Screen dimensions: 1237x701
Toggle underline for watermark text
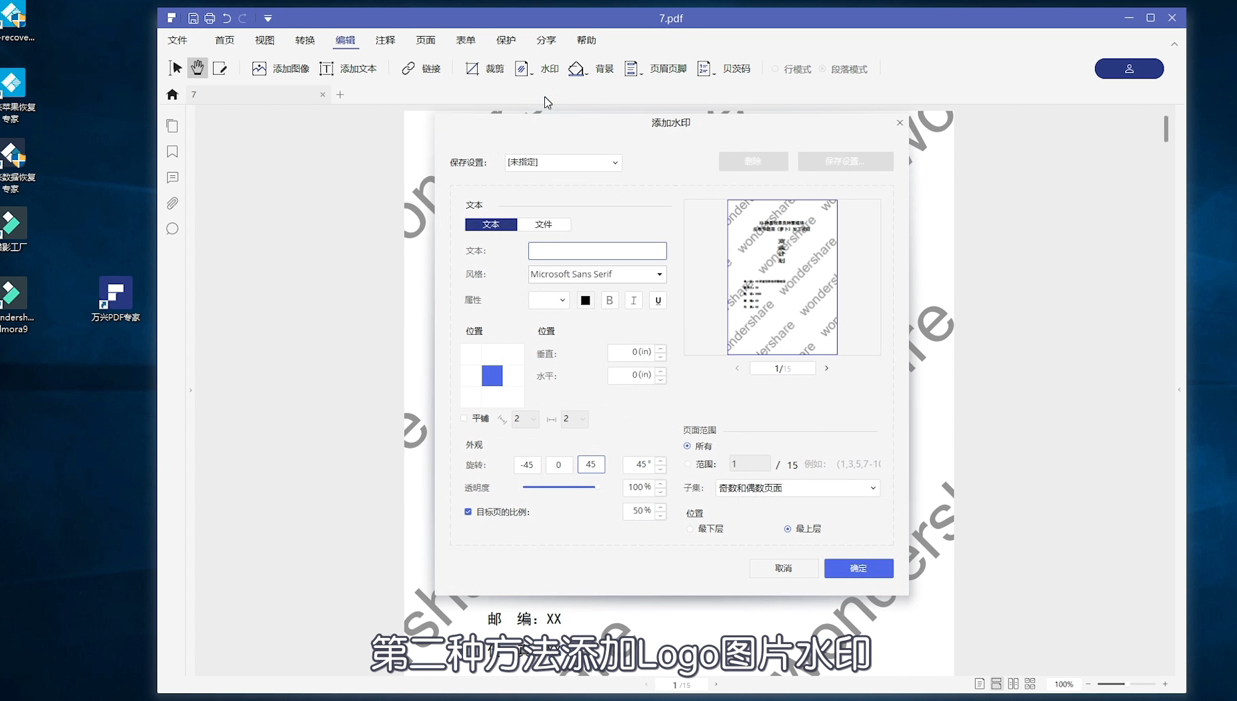(x=658, y=300)
